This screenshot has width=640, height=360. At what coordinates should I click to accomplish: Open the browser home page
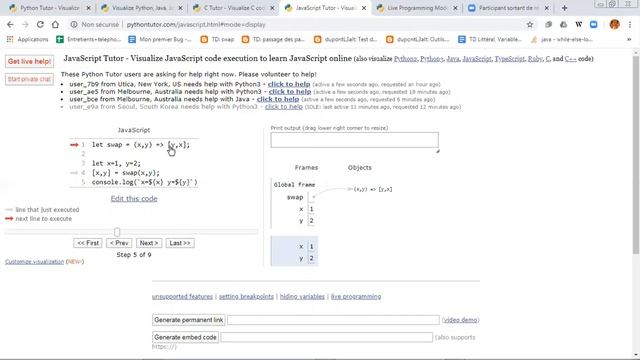coord(55,24)
